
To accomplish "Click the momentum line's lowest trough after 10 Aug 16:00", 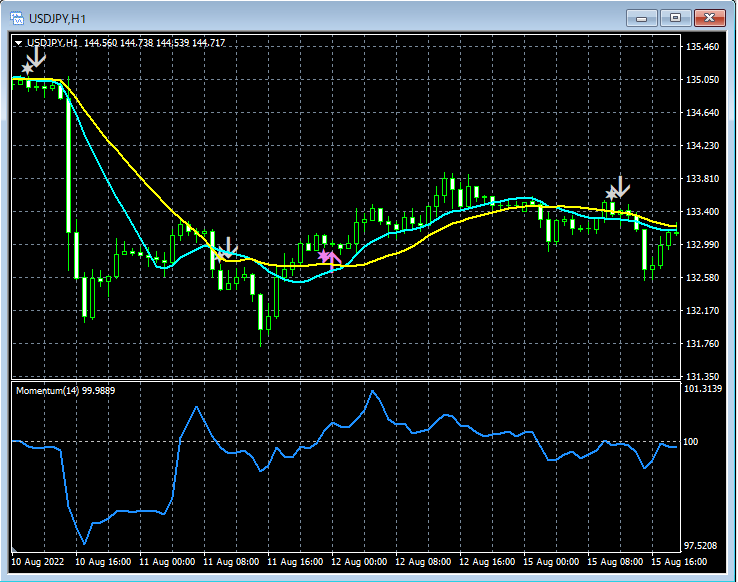I will [85, 543].
